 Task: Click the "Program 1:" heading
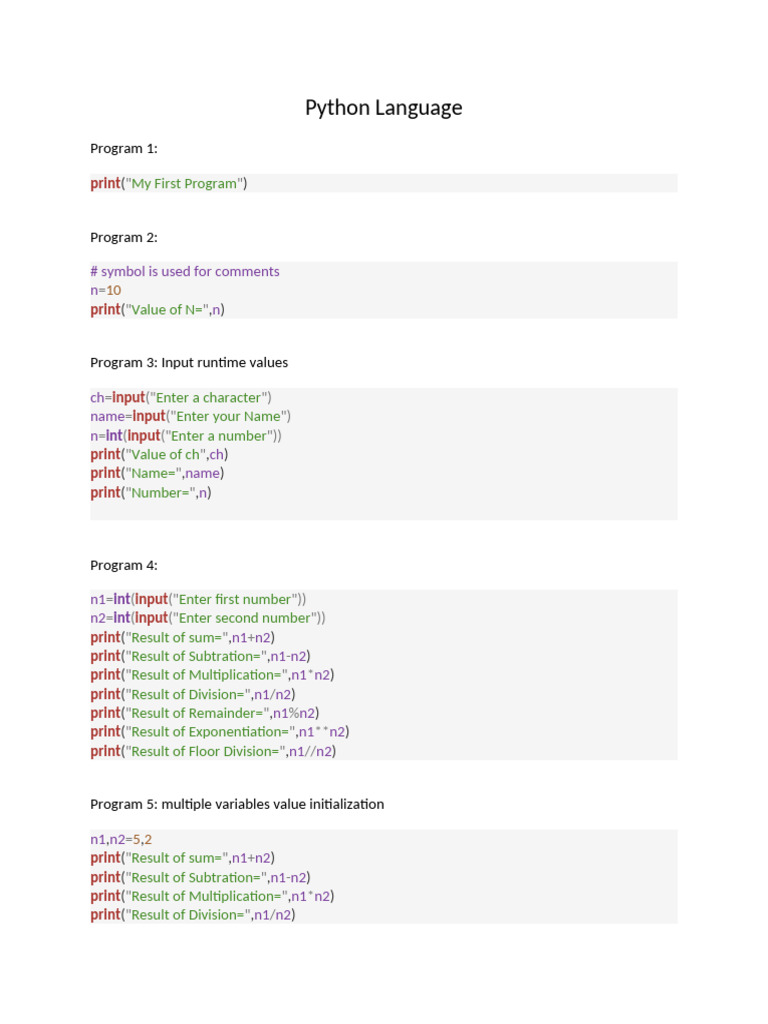click(124, 149)
